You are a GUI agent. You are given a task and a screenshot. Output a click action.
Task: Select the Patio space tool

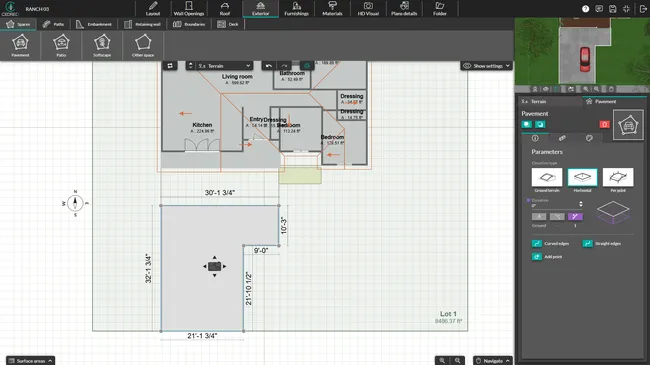[61, 46]
